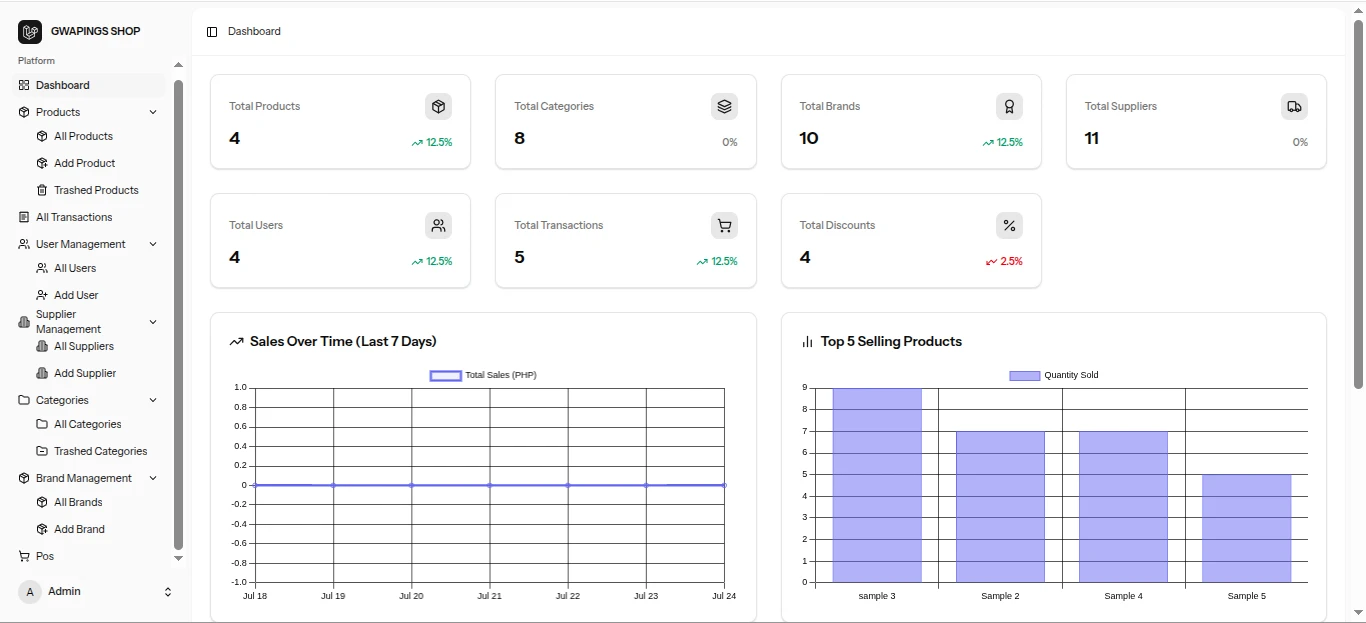Click the main page vertical scrollbar
Viewport: 1366px width, 623px height.
coord(1358,204)
